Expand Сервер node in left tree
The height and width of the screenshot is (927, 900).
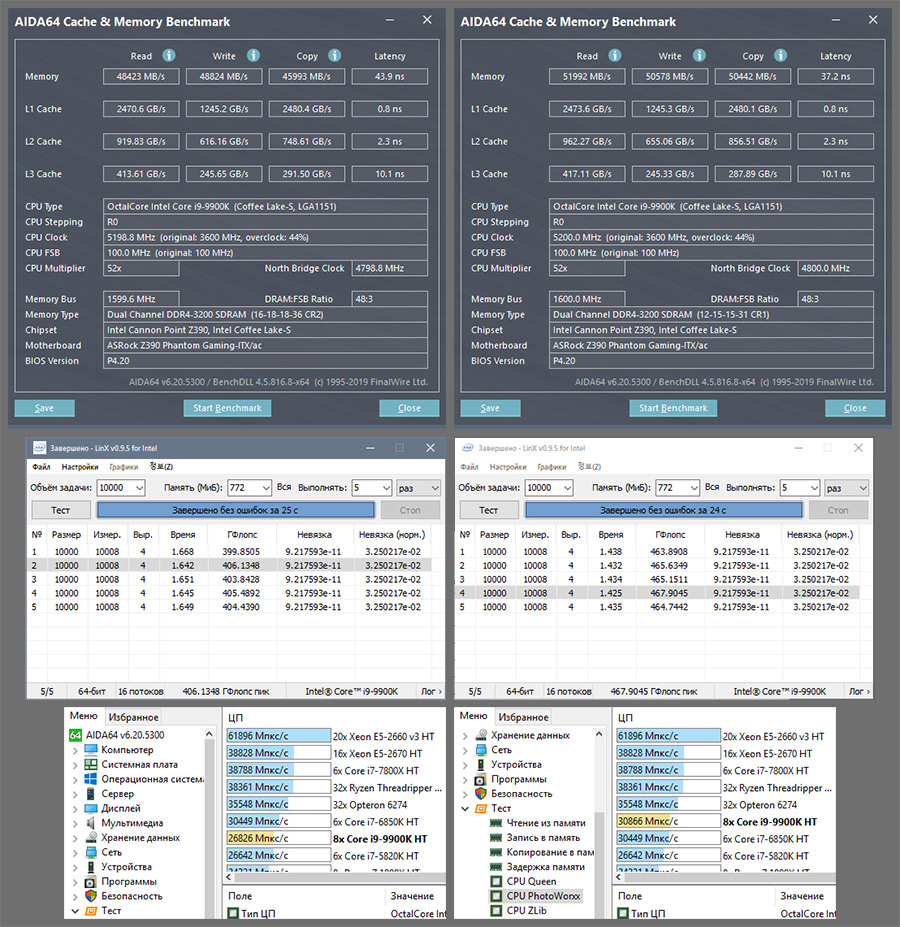(75, 794)
